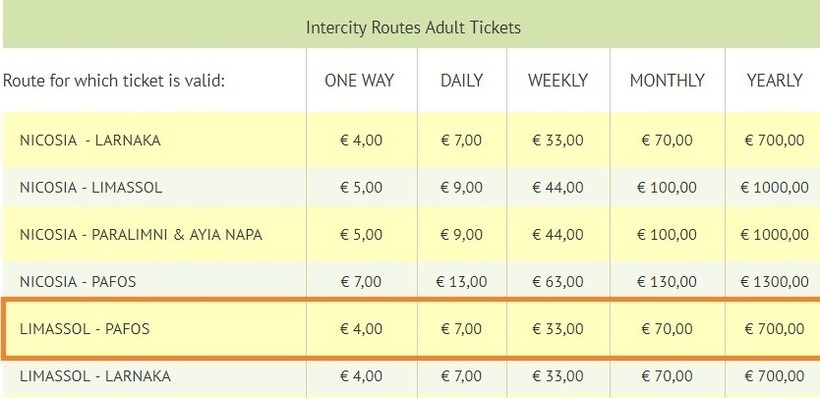Click the NICOSIA - LIMASSOL route name

[91, 187]
